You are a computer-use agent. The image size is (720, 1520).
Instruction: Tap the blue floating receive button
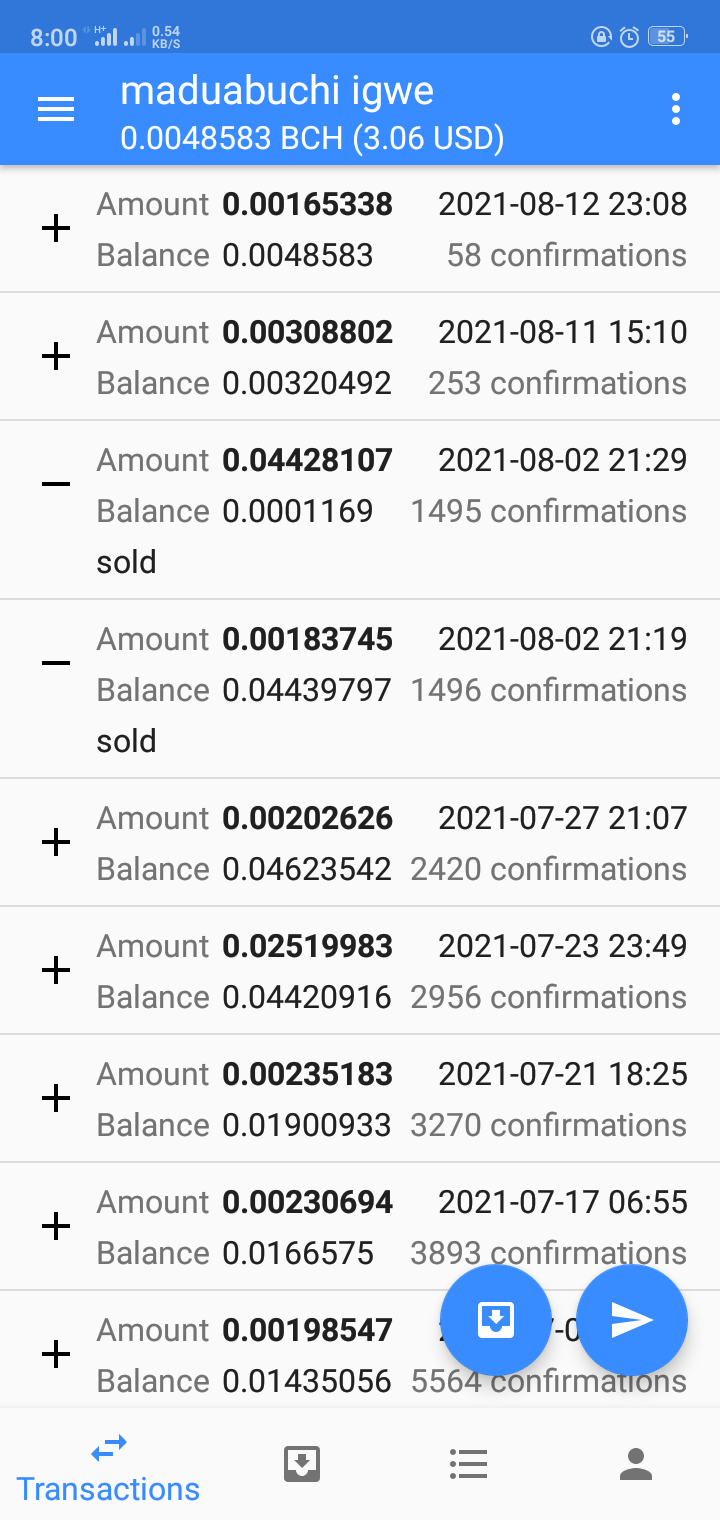(x=496, y=1320)
